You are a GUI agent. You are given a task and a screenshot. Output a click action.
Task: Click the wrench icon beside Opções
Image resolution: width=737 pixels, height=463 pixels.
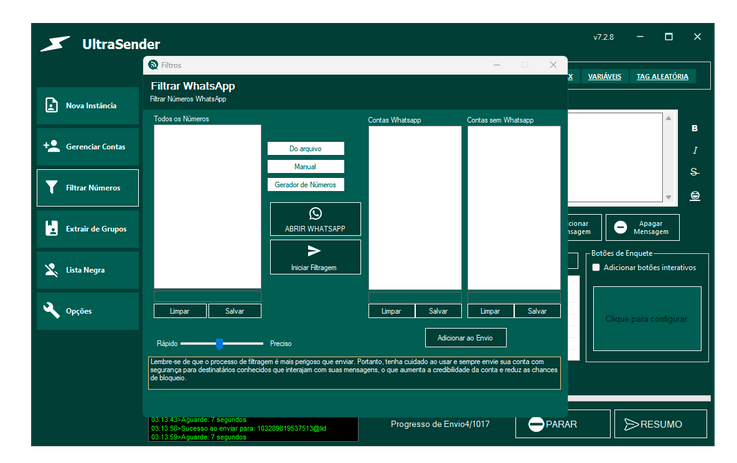tap(51, 311)
